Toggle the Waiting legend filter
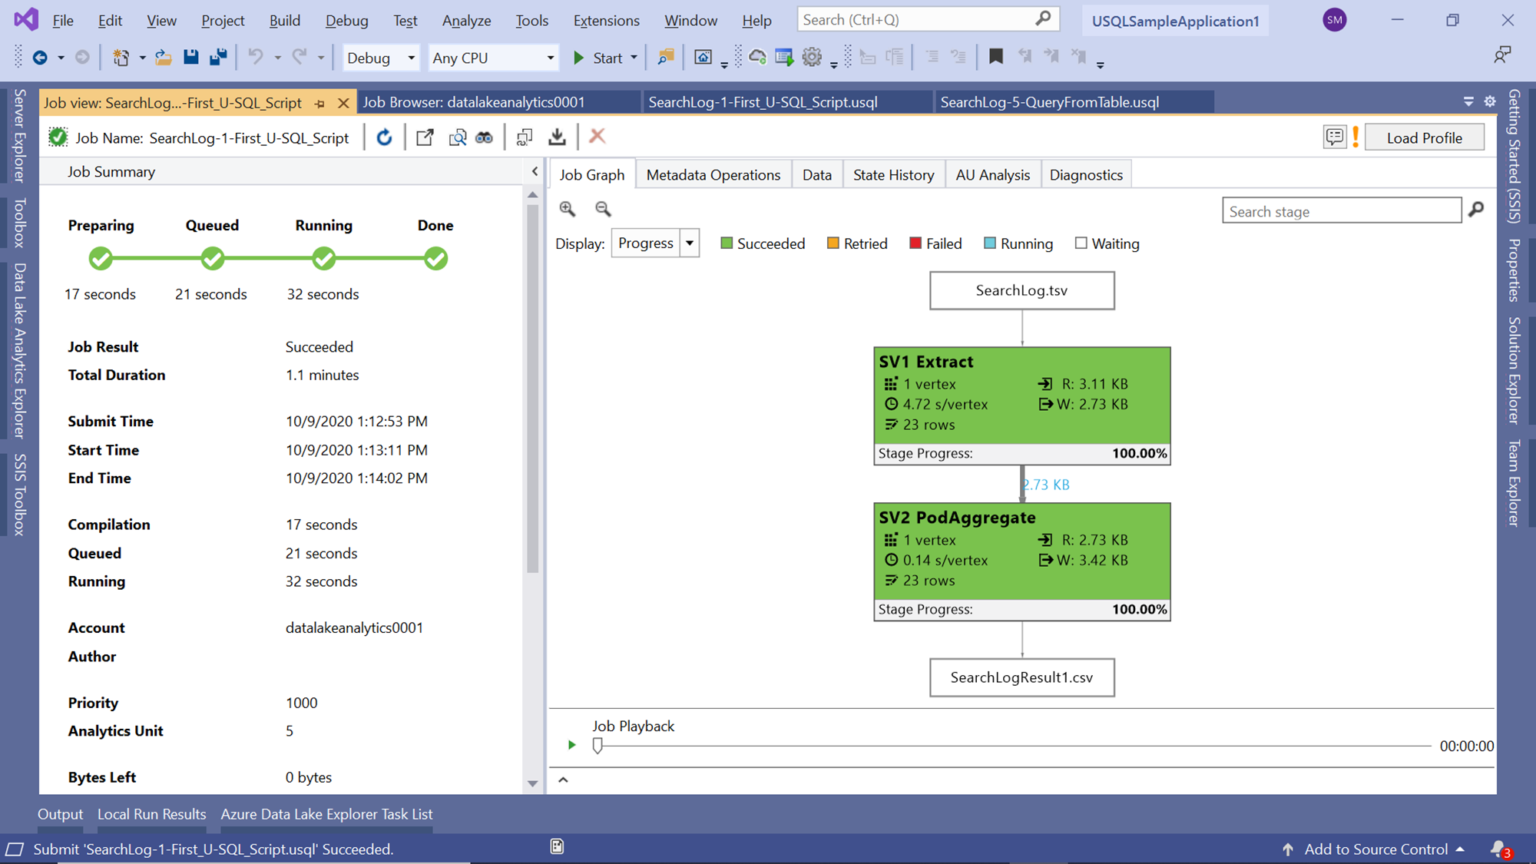This screenshot has height=864, width=1536. click(1081, 243)
